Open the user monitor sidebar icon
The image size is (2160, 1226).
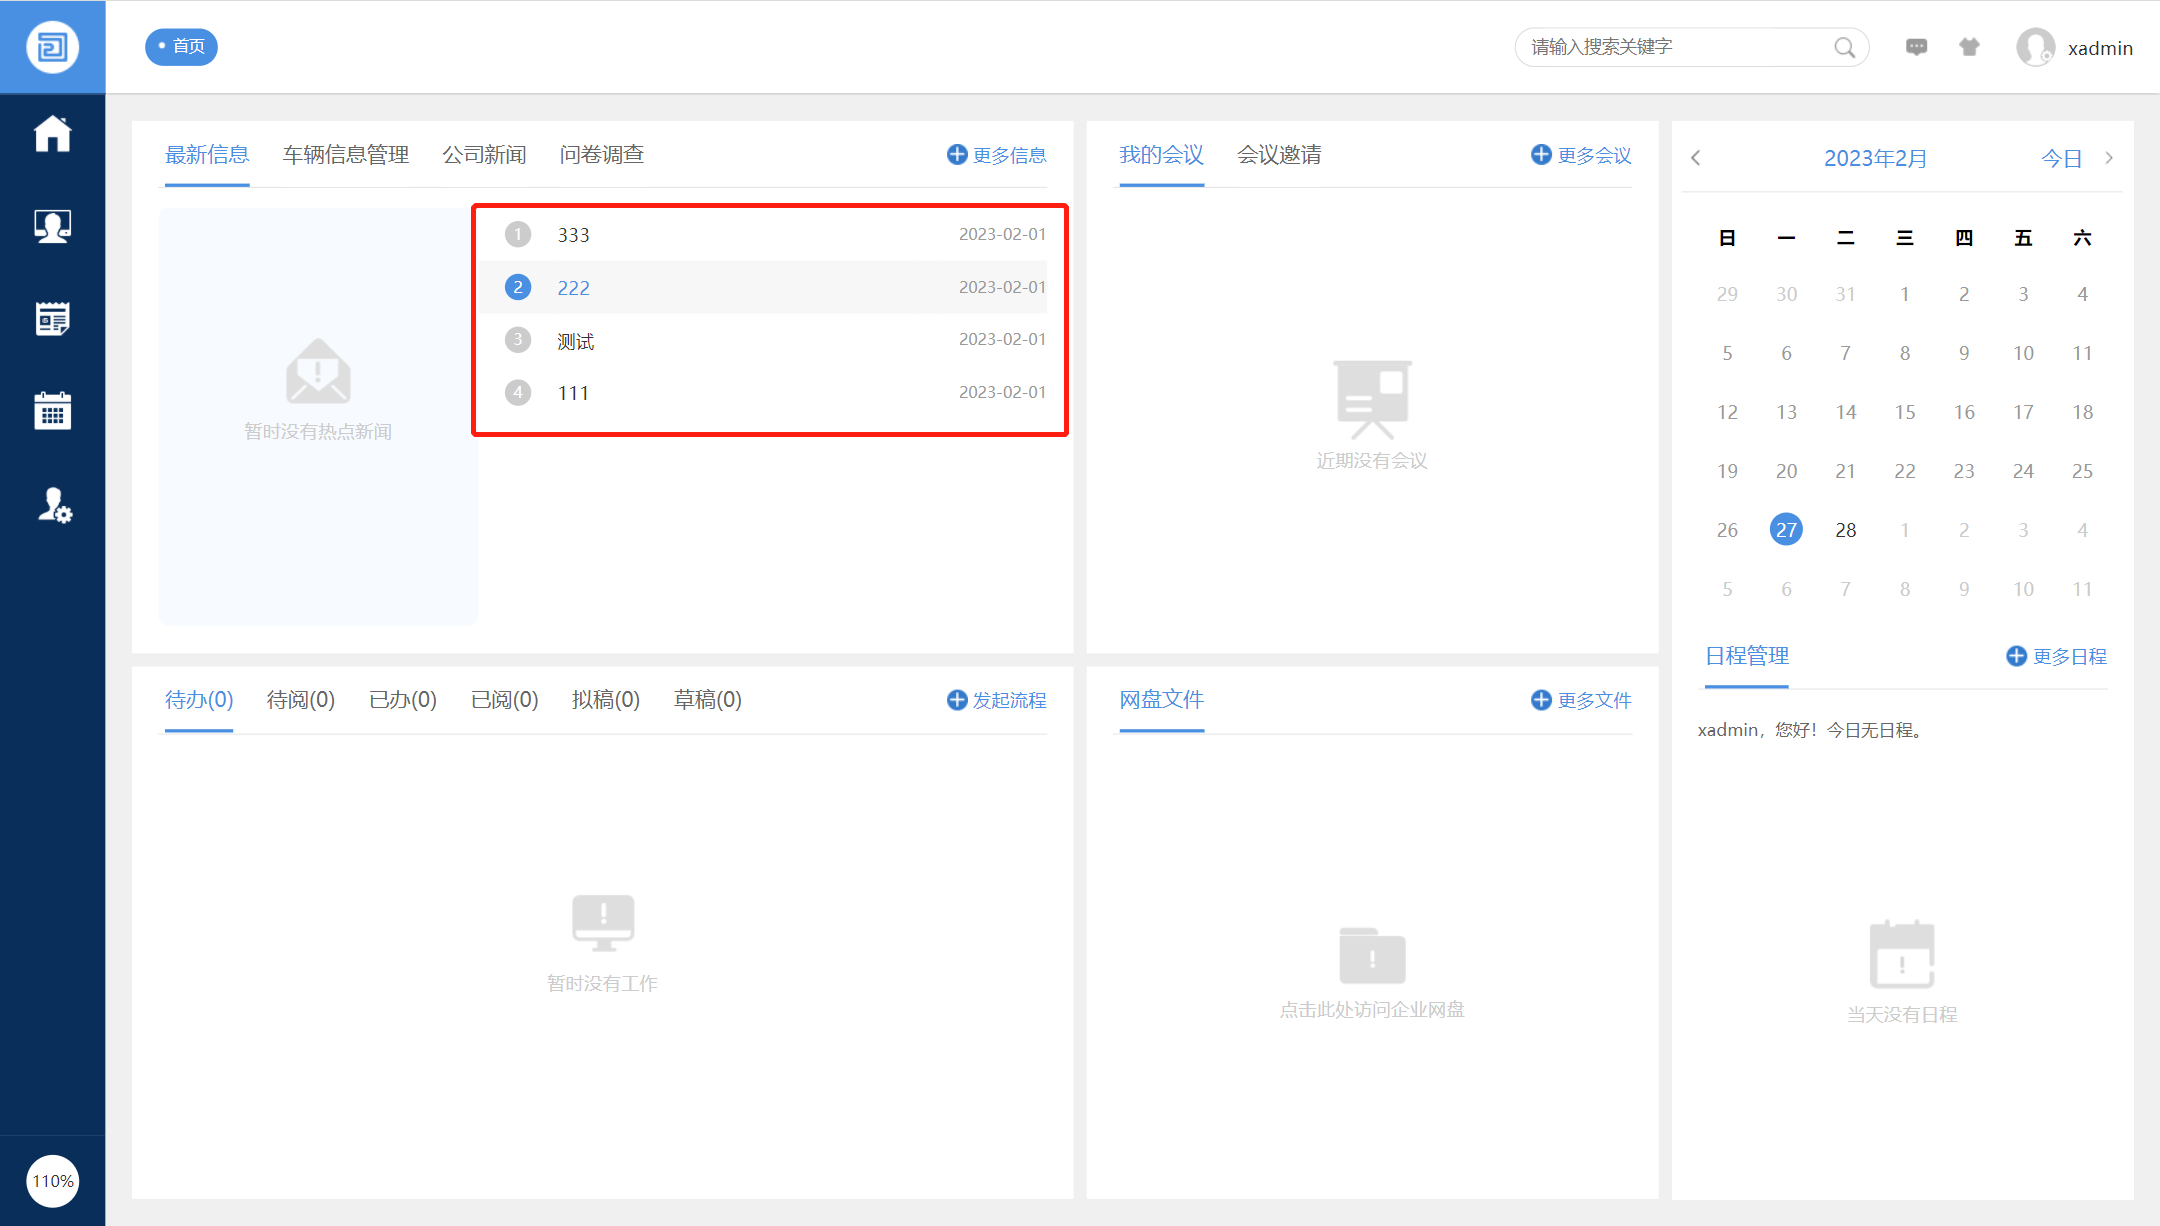(x=52, y=226)
